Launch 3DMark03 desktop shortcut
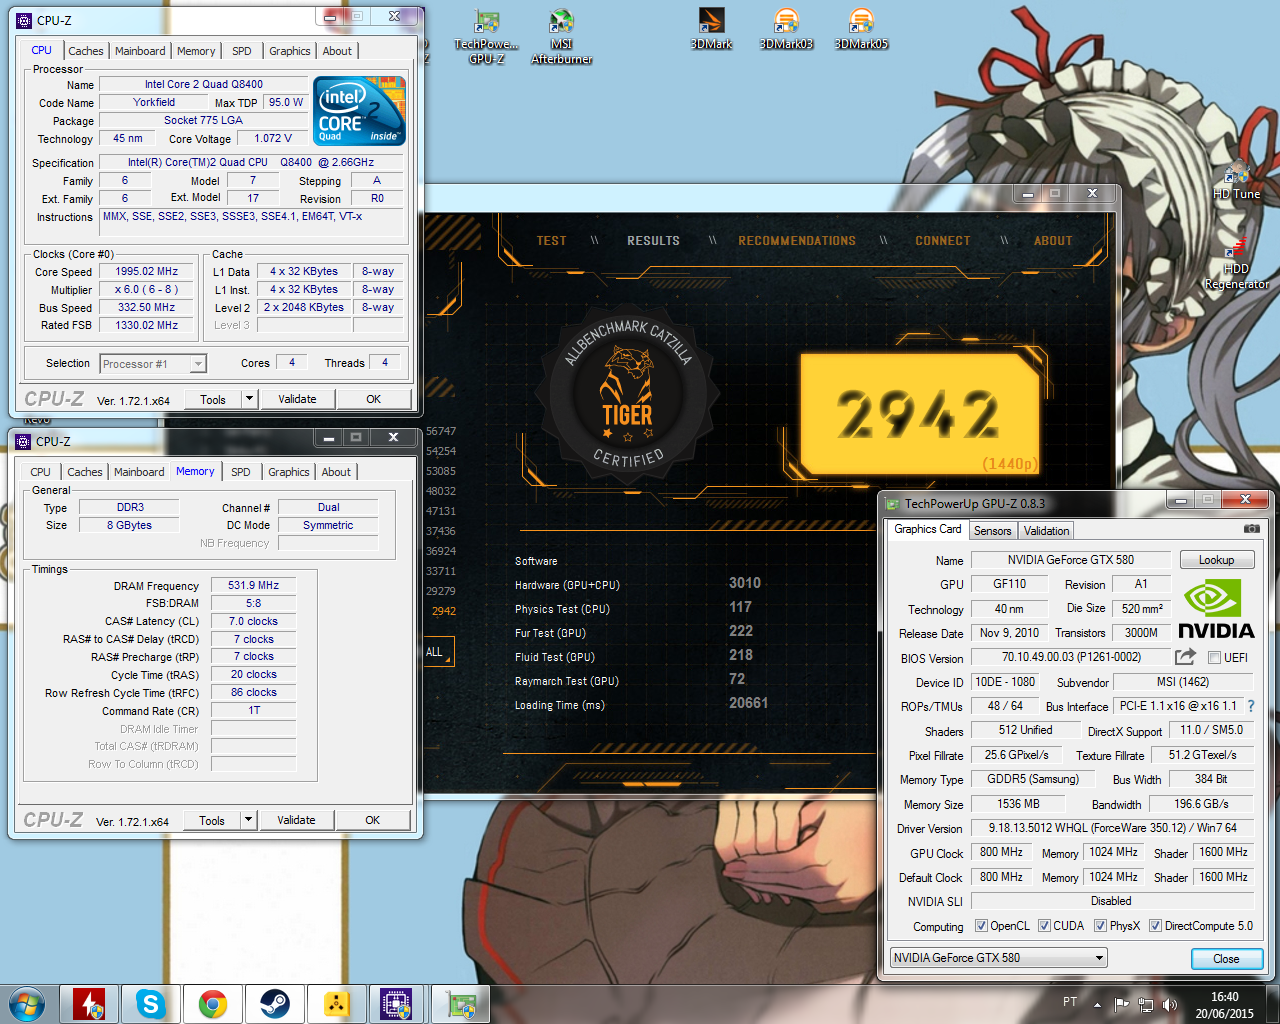This screenshot has width=1280, height=1024. coord(786,29)
